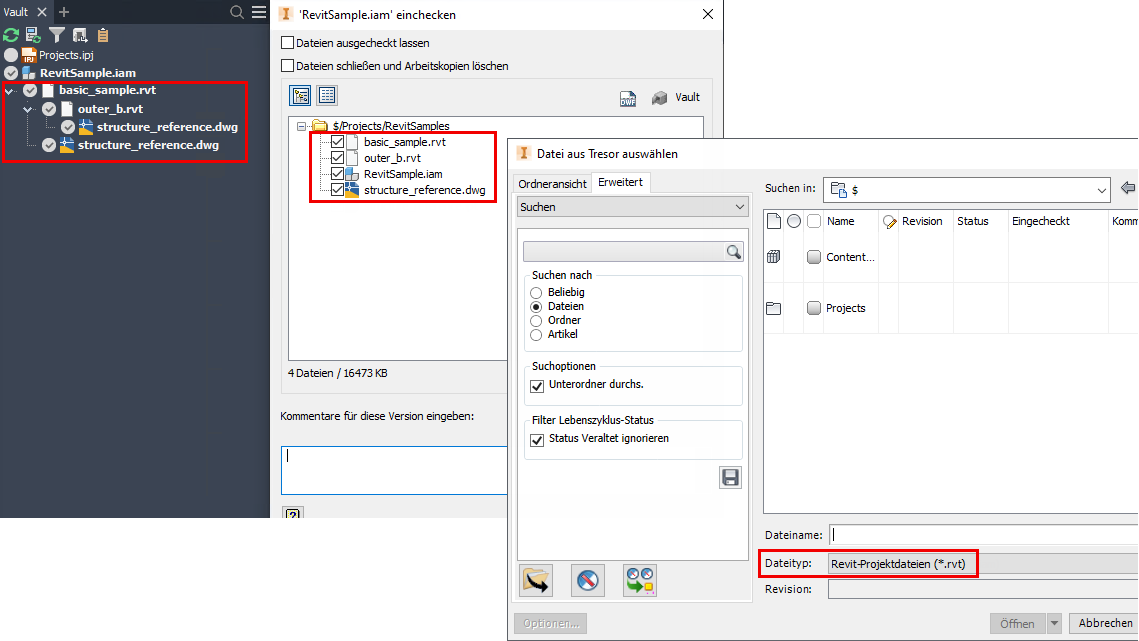Screen dimensions: 1139x641
Task: Check 'Dateien ausgecheckt lassen' checkbox
Action: 288,43
